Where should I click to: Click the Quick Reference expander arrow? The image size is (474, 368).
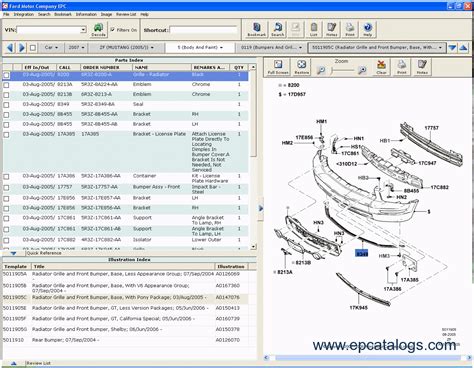[x=13, y=253]
